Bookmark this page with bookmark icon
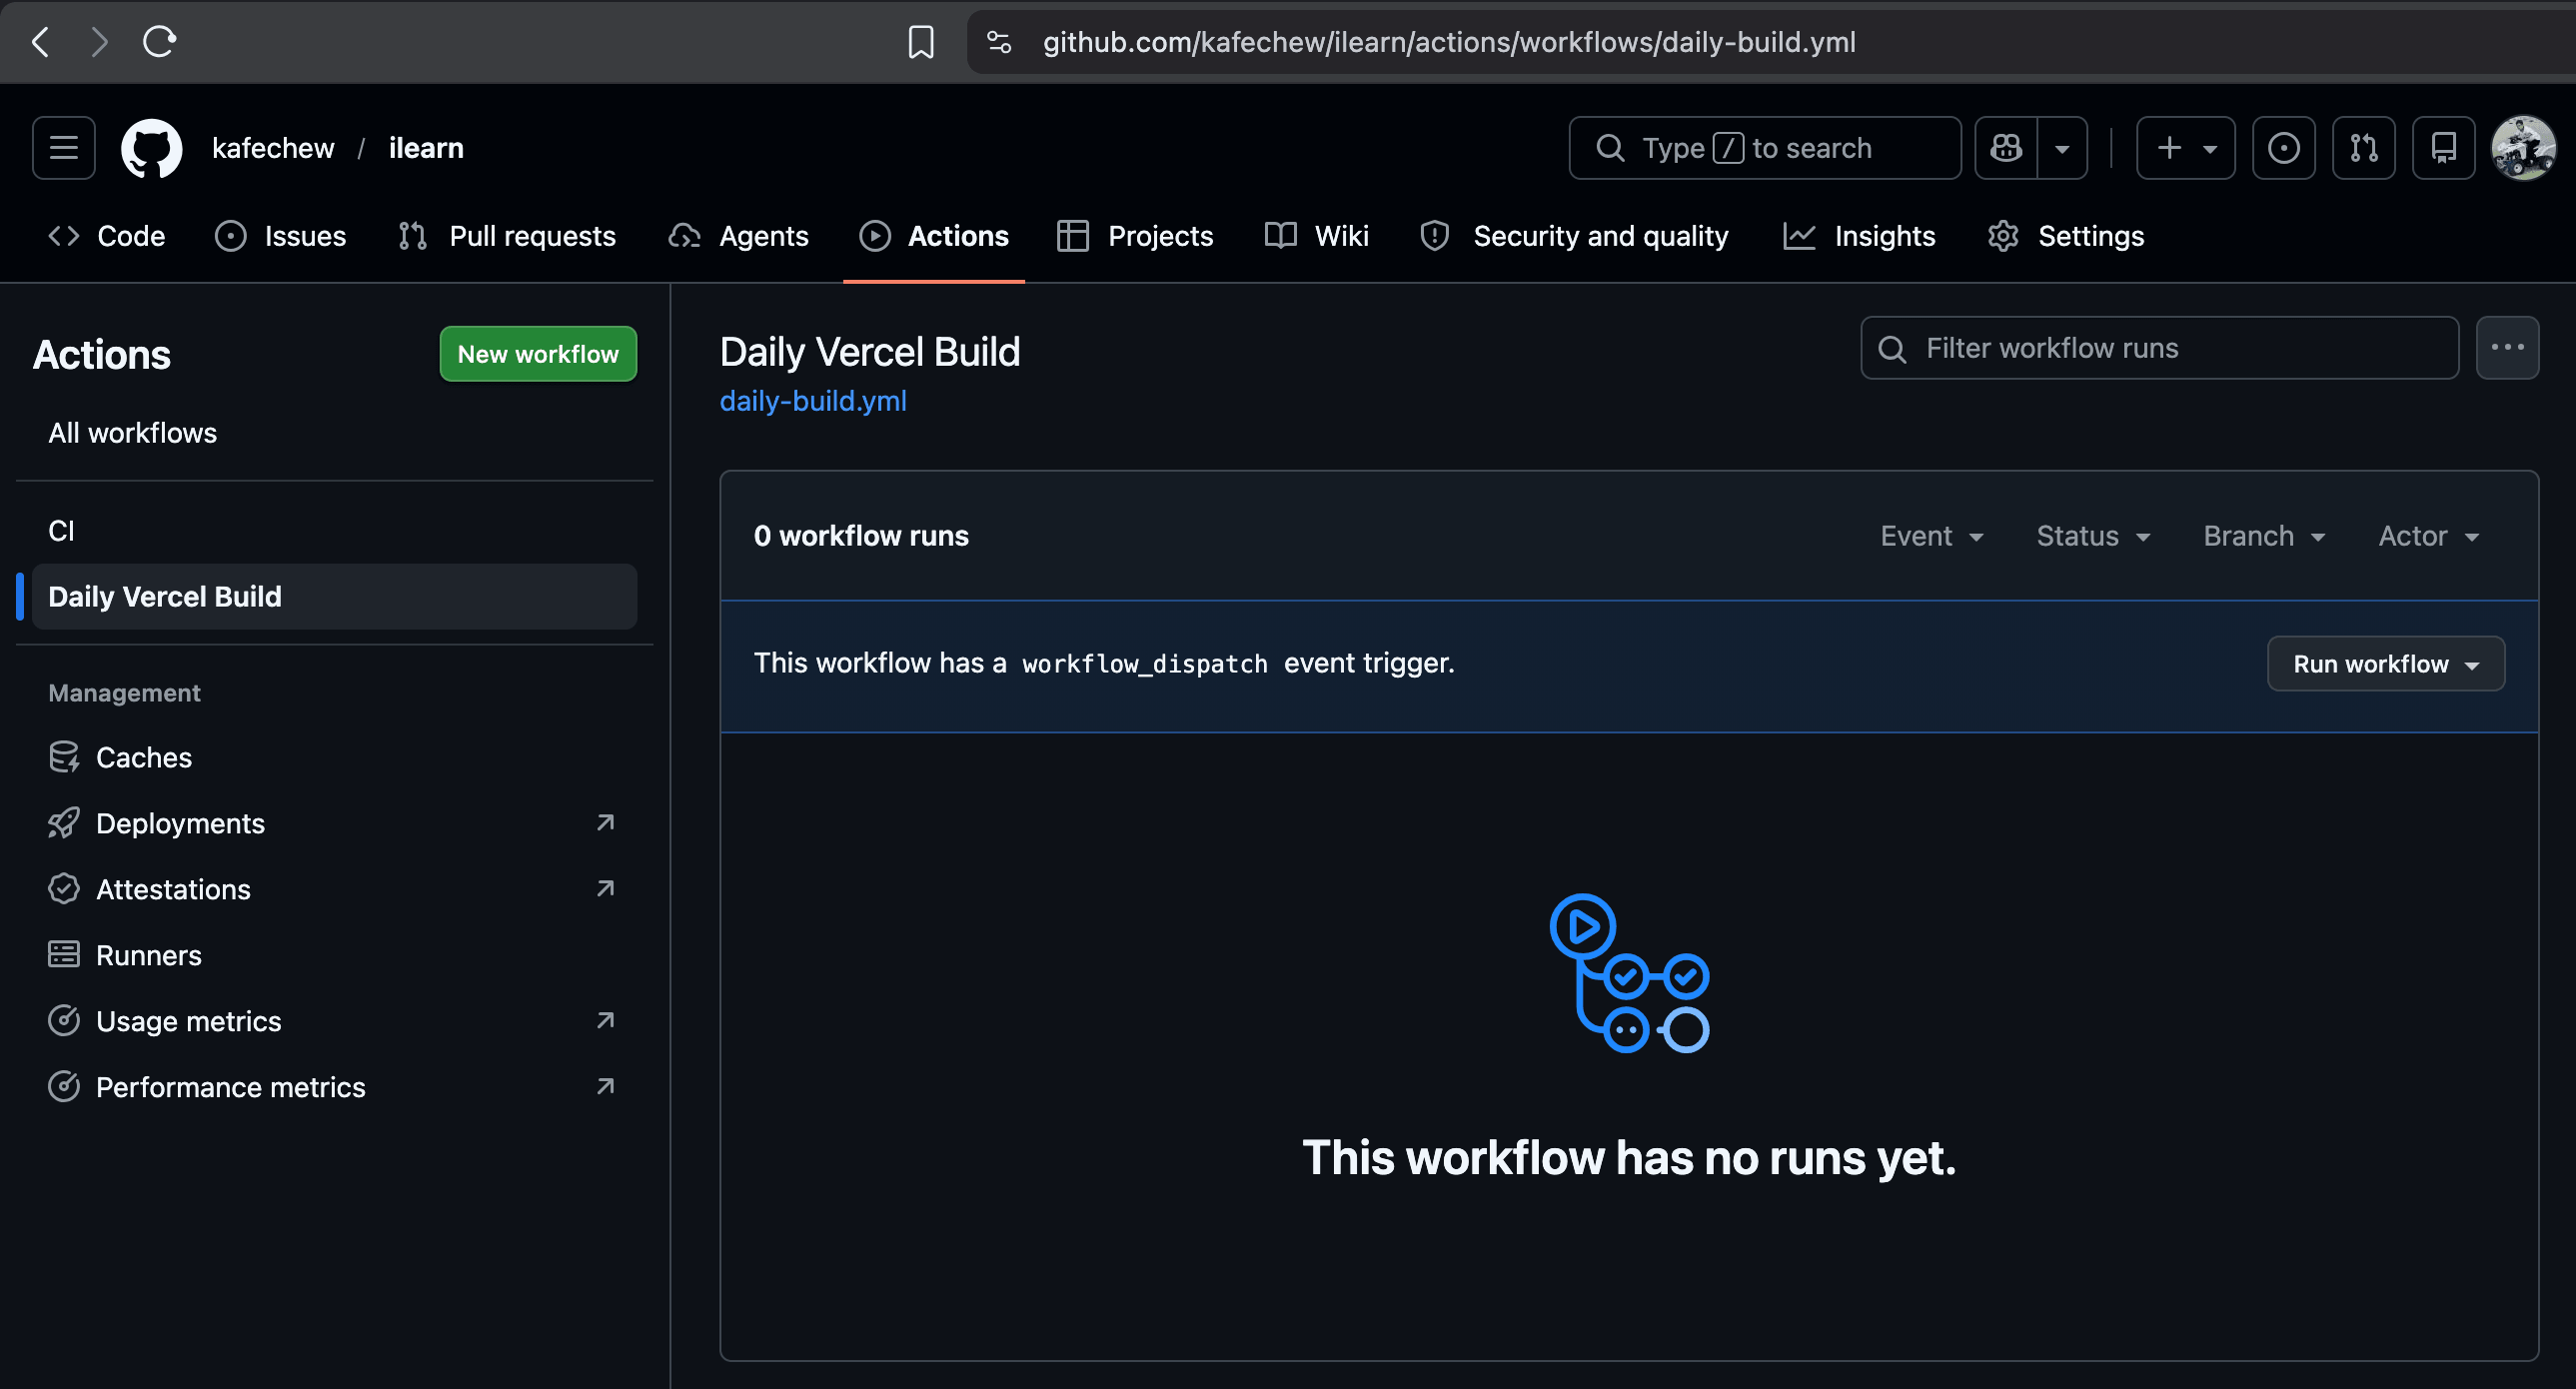Image resolution: width=2576 pixels, height=1389 pixels. 921,42
